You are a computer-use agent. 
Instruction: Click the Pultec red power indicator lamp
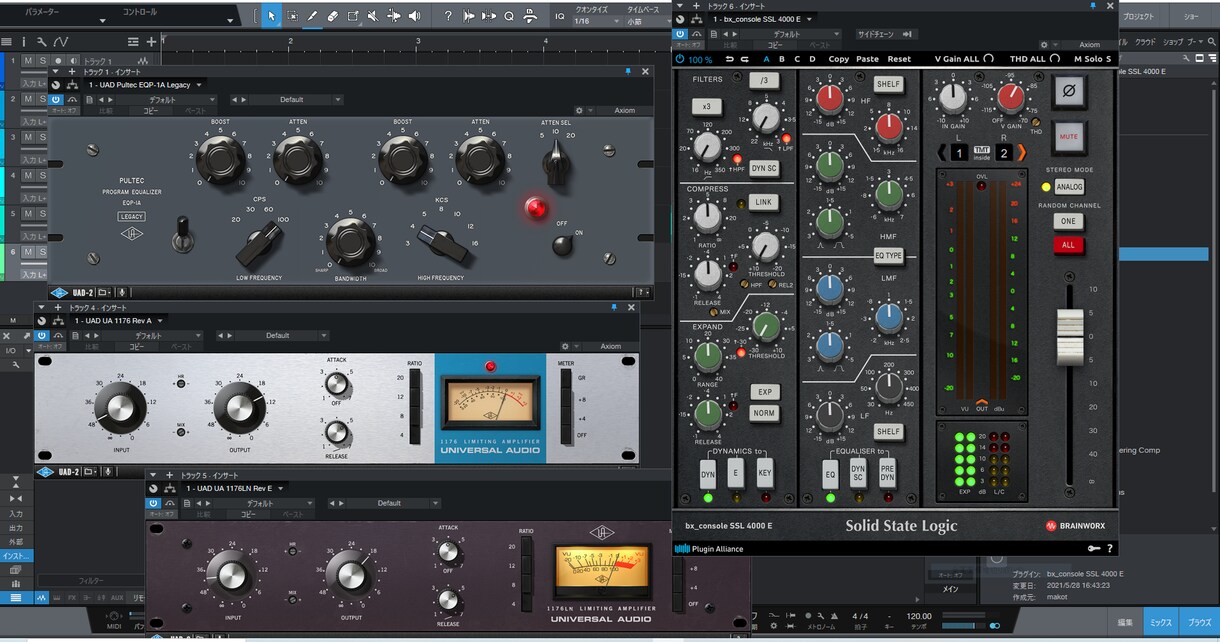537,208
